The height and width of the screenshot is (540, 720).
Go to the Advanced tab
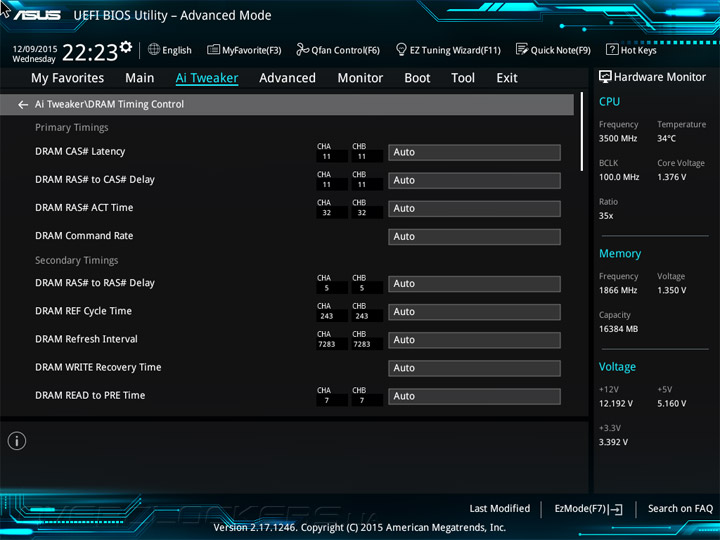(287, 78)
